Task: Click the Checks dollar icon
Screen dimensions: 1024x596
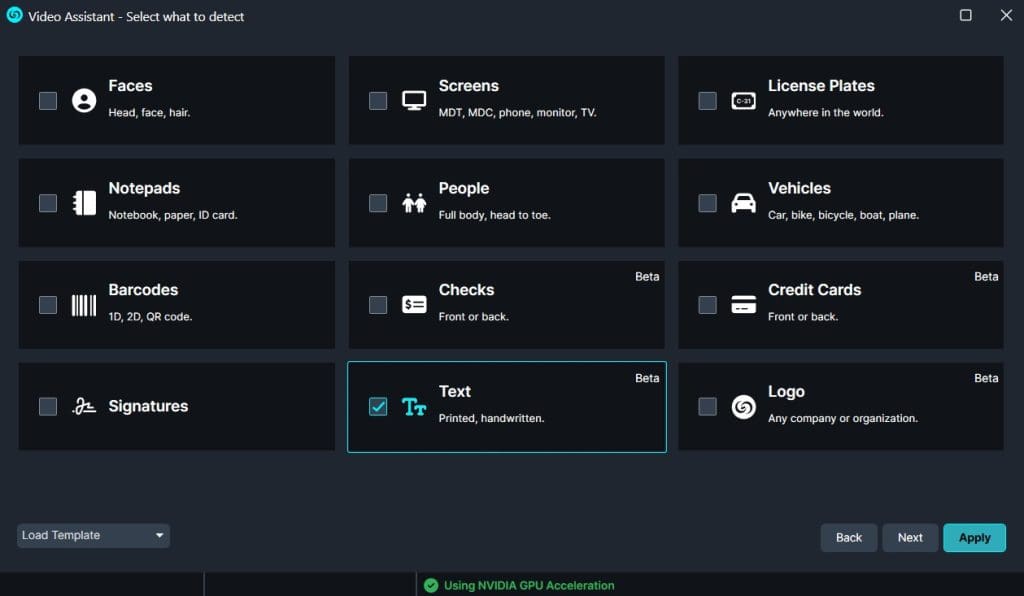Action: [414, 305]
